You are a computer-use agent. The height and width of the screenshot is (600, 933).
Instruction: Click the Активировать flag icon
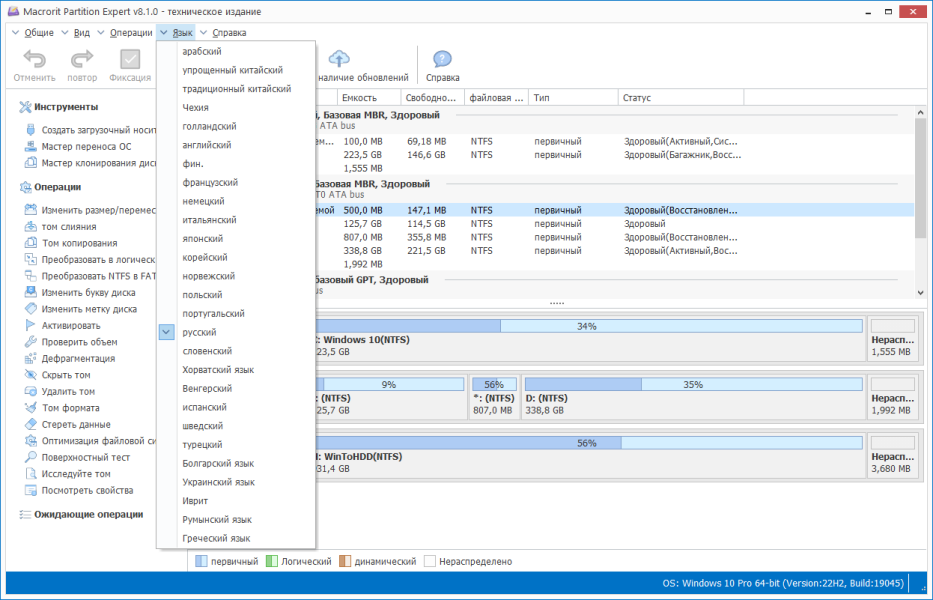tap(30, 325)
